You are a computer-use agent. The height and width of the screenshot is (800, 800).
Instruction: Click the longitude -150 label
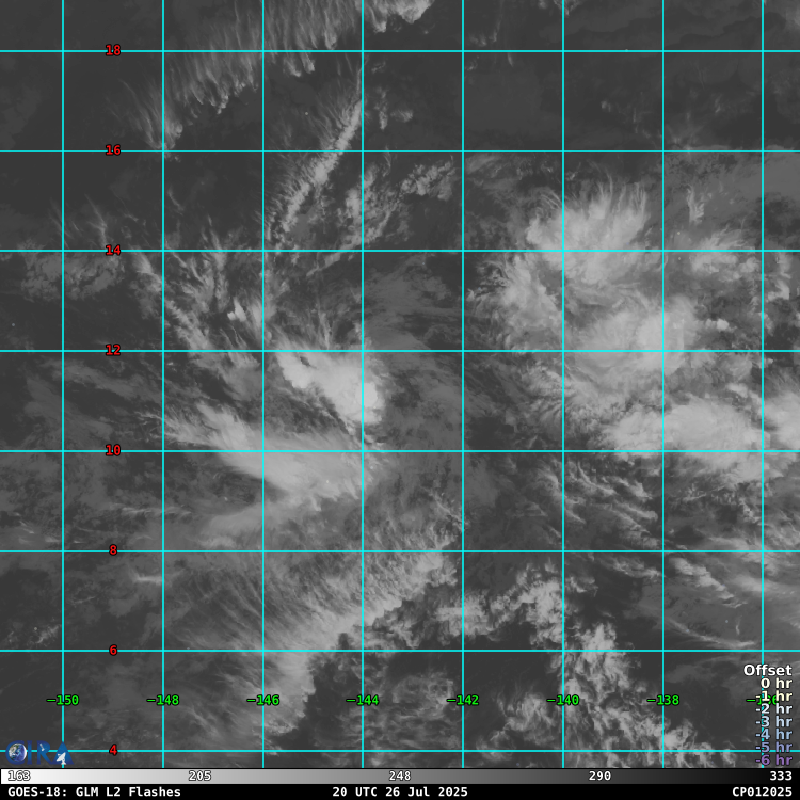tap(63, 700)
